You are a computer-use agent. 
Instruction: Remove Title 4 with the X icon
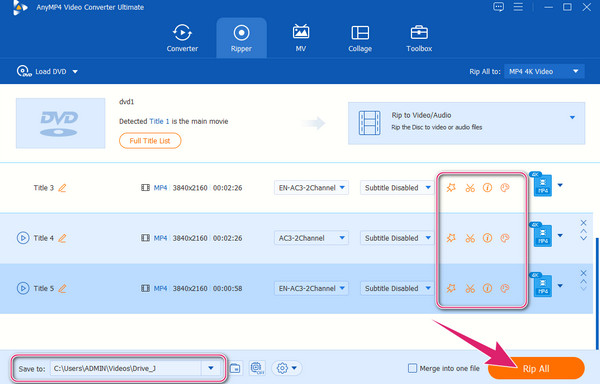(x=583, y=223)
